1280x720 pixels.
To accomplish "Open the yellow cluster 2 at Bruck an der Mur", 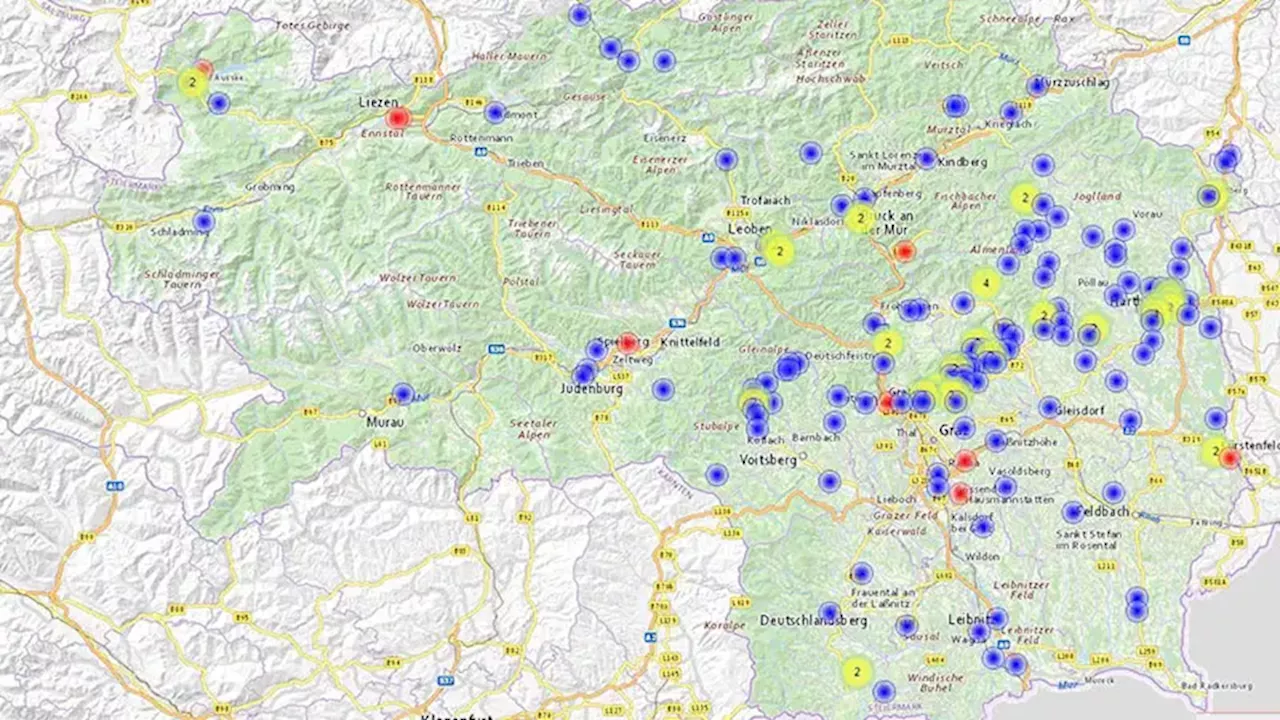I will pos(859,218).
